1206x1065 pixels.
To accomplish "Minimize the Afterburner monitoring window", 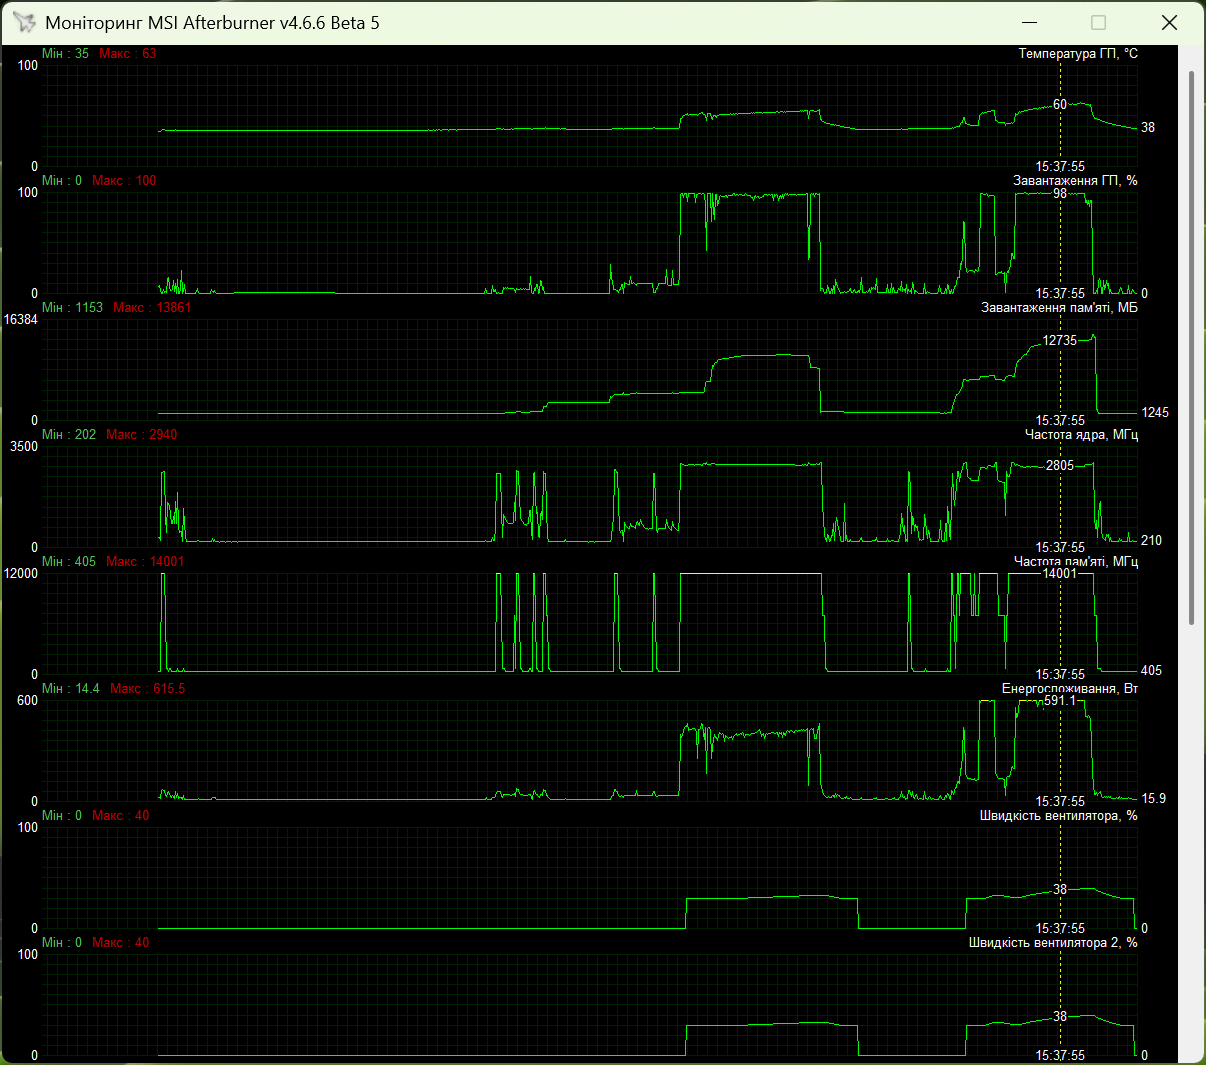I will pyautogui.click(x=1030, y=22).
